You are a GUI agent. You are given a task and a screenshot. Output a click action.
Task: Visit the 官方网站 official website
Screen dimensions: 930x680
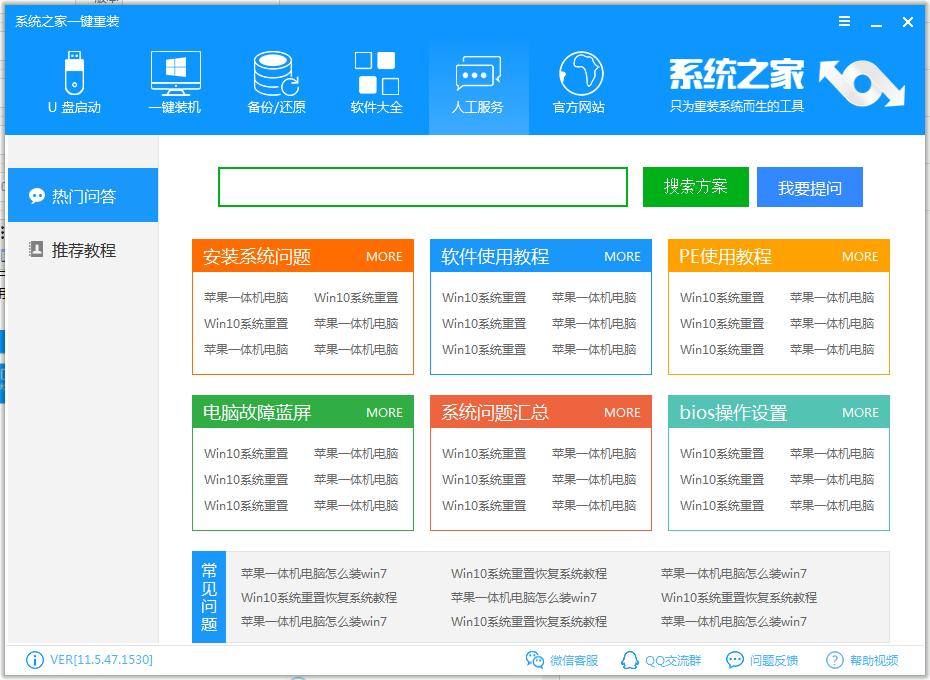[x=579, y=82]
